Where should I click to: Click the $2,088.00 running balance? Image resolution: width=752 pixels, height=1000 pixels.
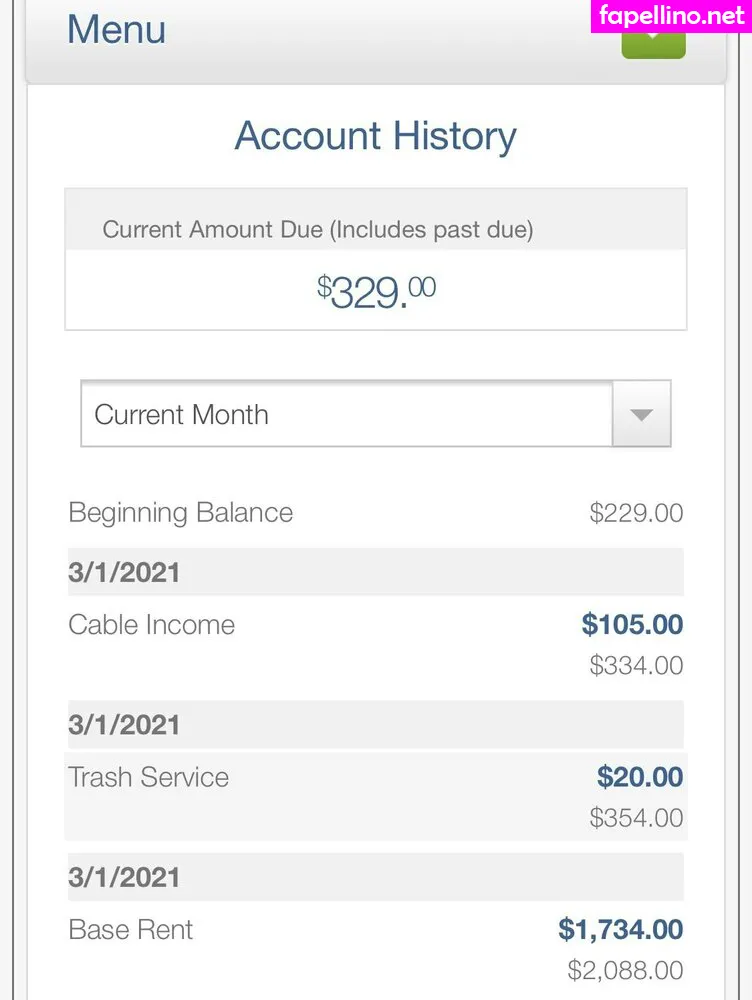[625, 970]
